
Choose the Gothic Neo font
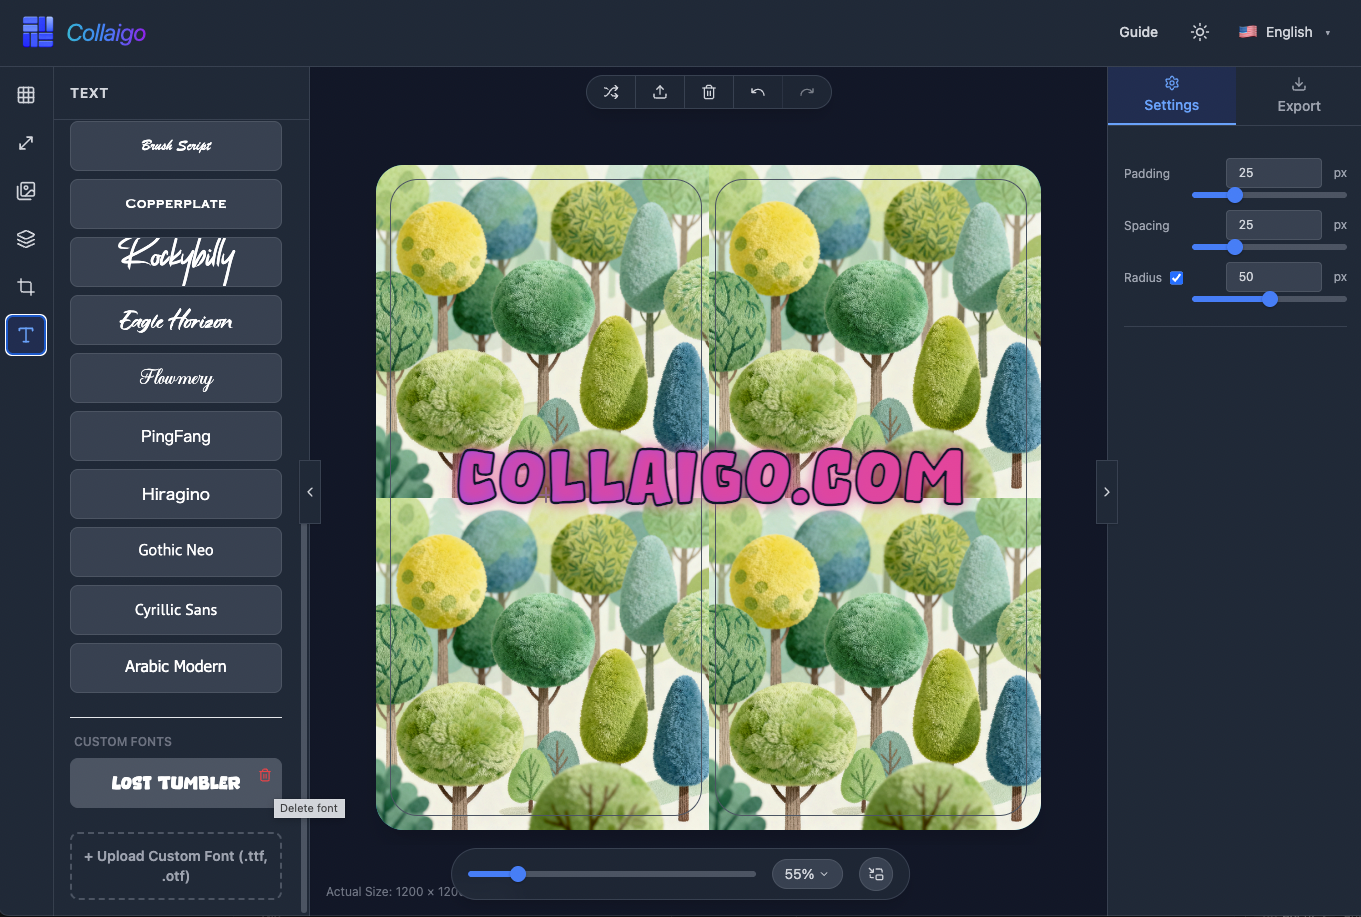coord(176,551)
